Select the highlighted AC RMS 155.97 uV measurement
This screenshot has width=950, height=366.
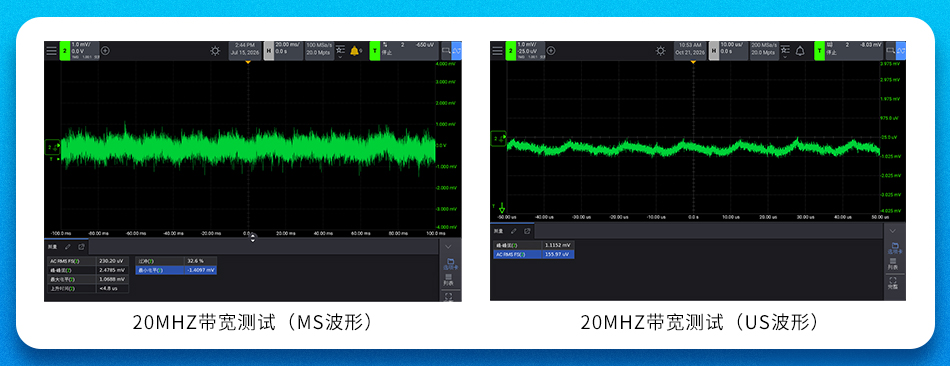534,255
